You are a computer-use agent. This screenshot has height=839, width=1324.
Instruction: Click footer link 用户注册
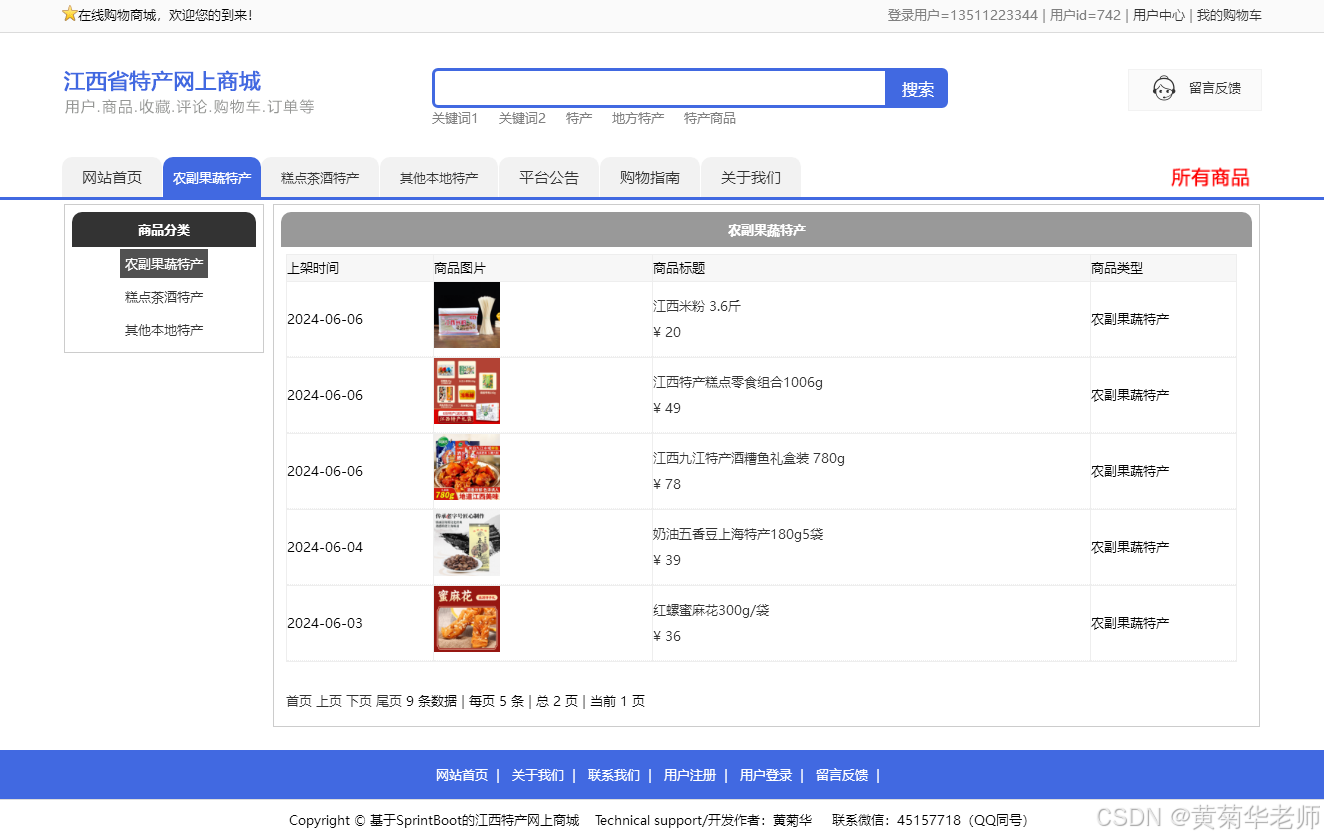coord(690,775)
